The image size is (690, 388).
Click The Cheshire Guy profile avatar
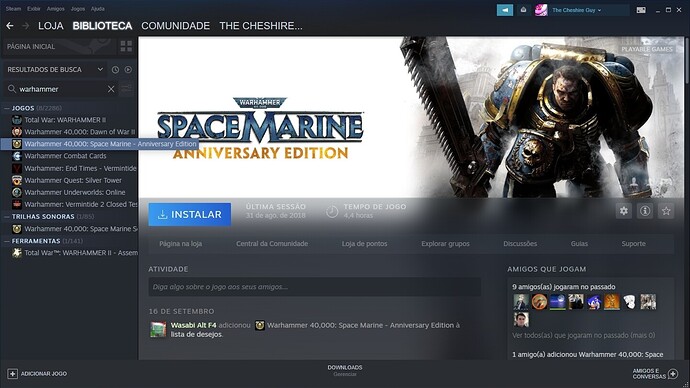point(541,10)
